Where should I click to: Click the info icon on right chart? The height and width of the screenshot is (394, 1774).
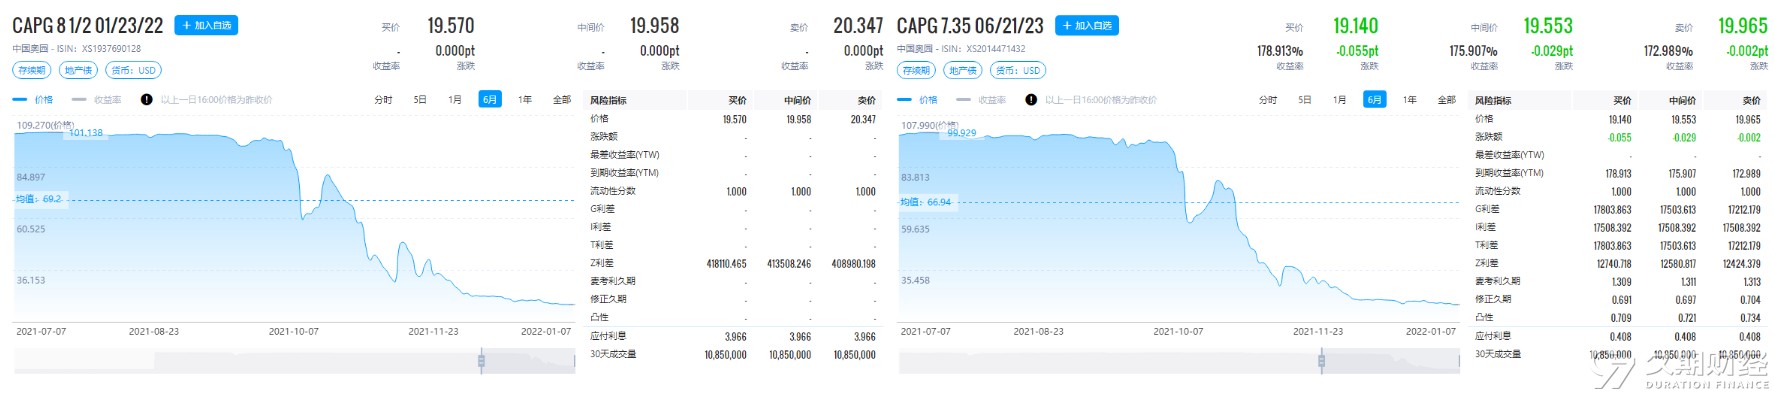point(1031,100)
